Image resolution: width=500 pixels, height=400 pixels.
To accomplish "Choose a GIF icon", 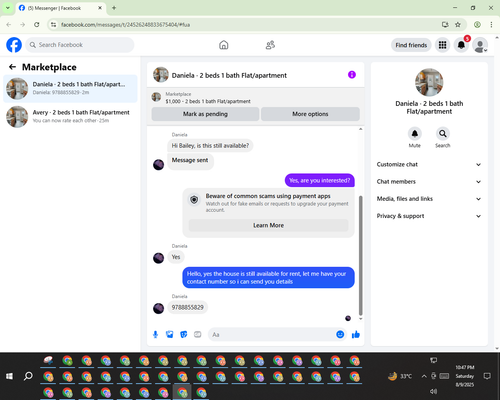I will [198, 334].
